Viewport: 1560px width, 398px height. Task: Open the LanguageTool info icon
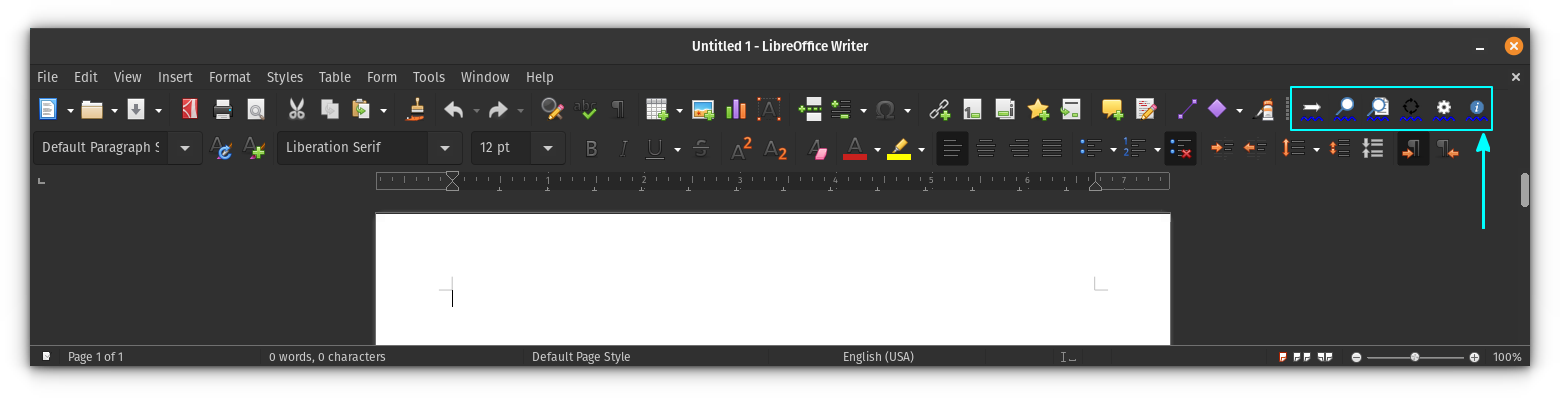click(1476, 108)
